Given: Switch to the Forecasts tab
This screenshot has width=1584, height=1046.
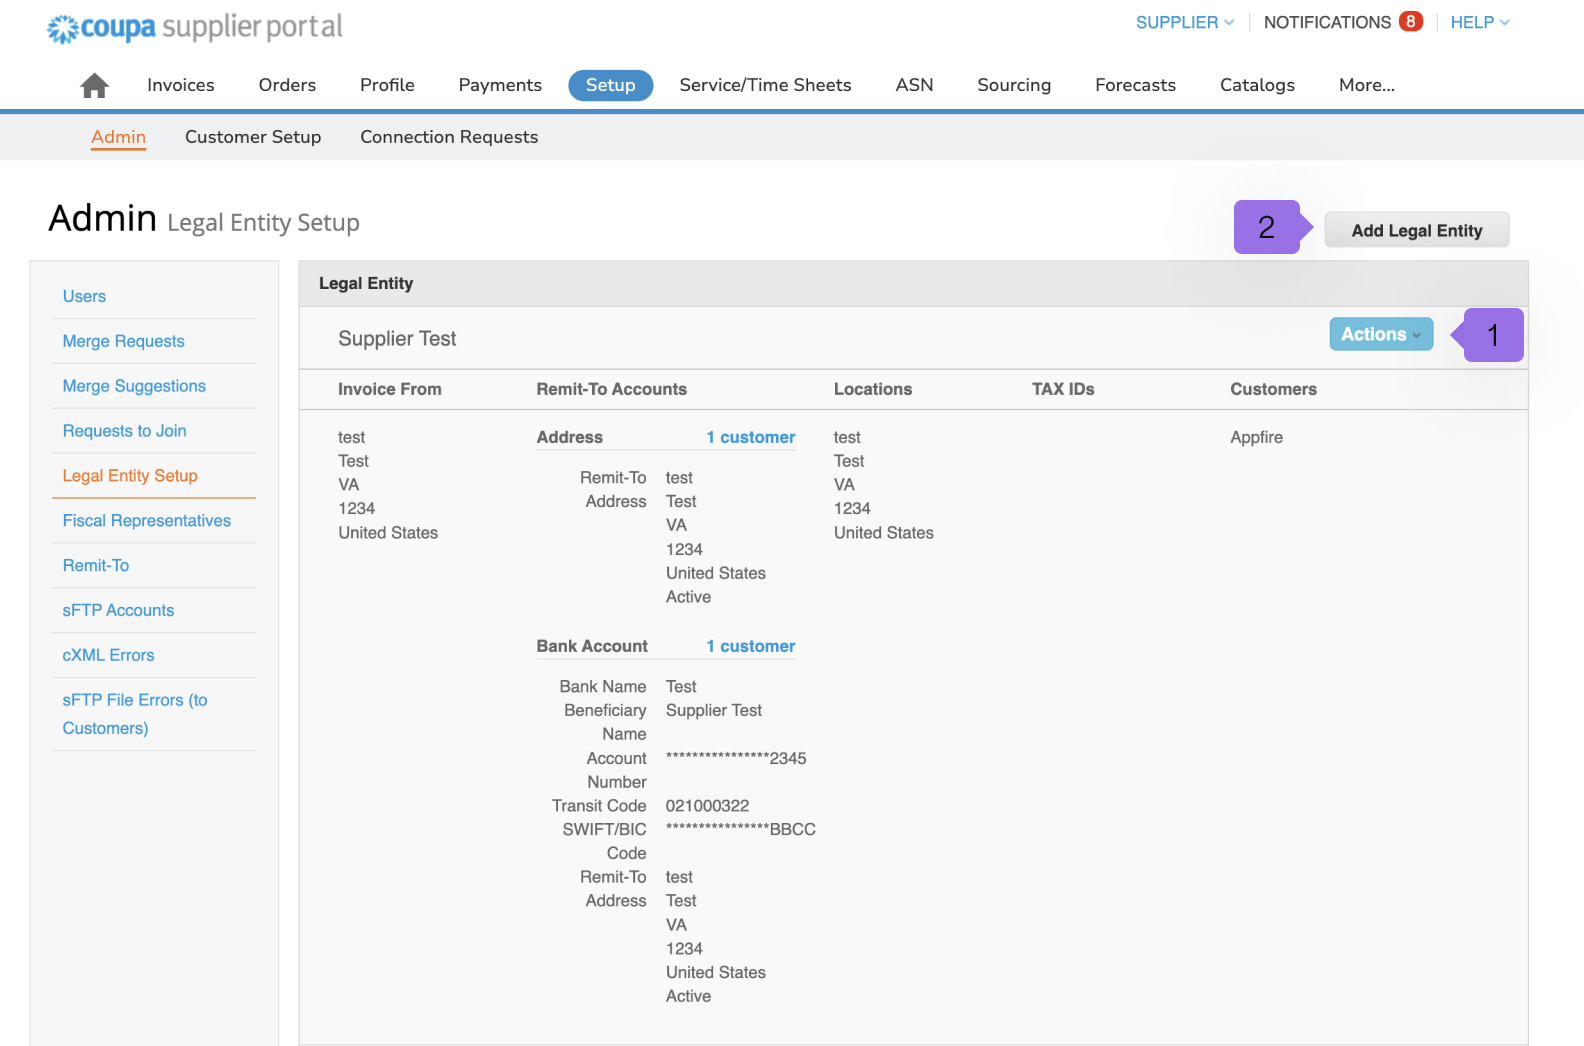Looking at the screenshot, I should pos(1135,85).
